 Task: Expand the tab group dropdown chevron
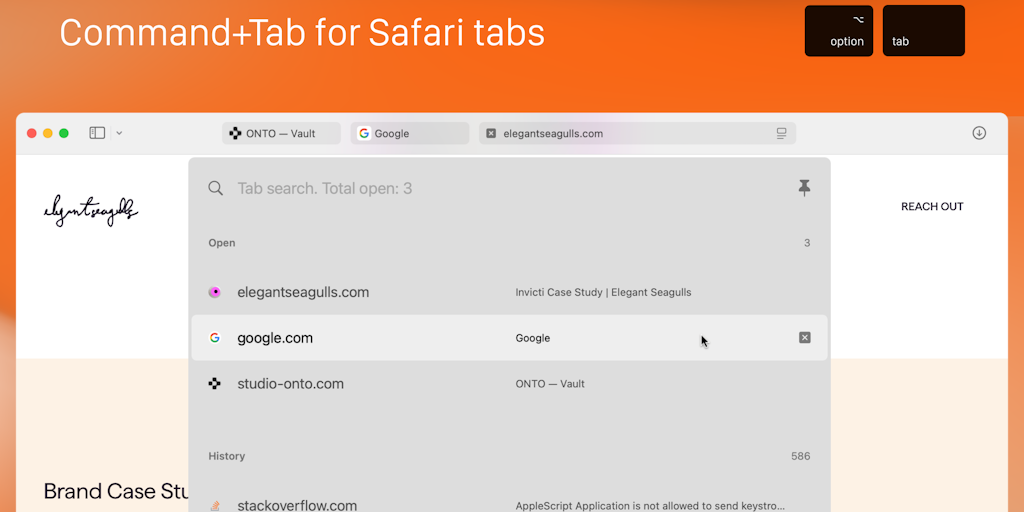click(x=119, y=133)
